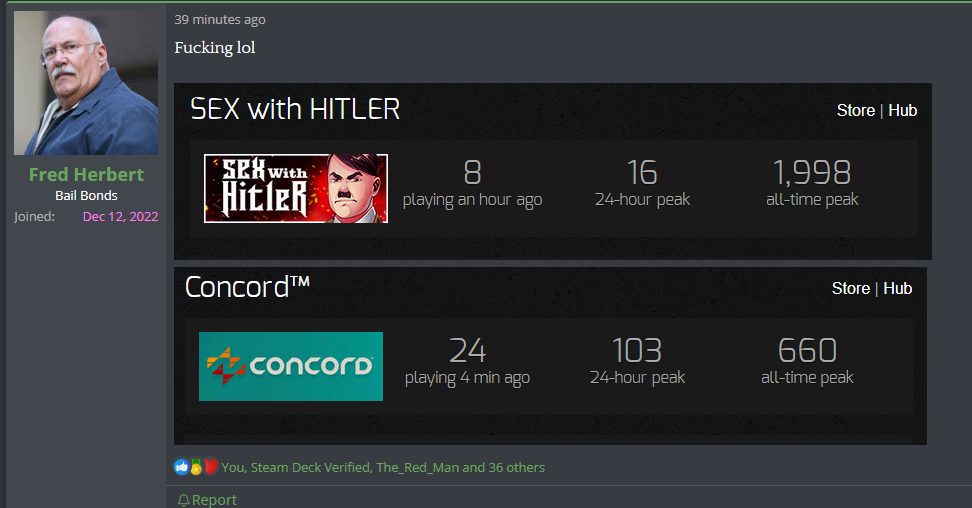This screenshot has height=508, width=972.
Task: Click the '39 minutes ago' post timestamp
Action: 219,20
